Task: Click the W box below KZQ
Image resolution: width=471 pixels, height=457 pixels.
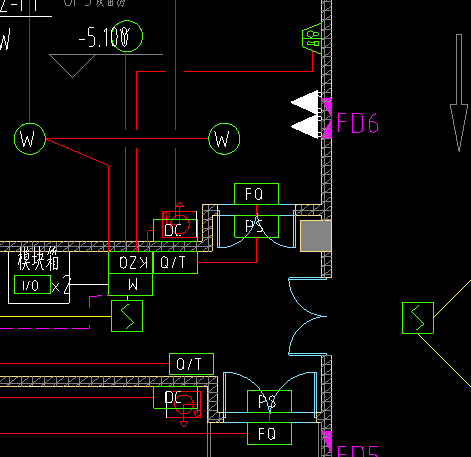Action: [x=131, y=285]
